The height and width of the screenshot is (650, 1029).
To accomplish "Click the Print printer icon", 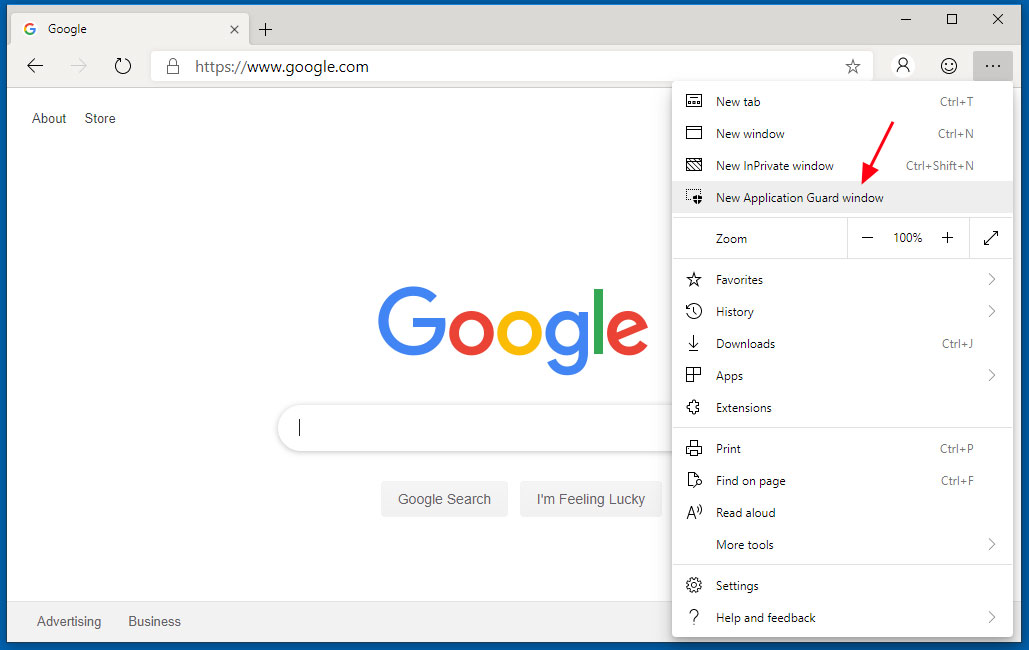I will (x=694, y=448).
